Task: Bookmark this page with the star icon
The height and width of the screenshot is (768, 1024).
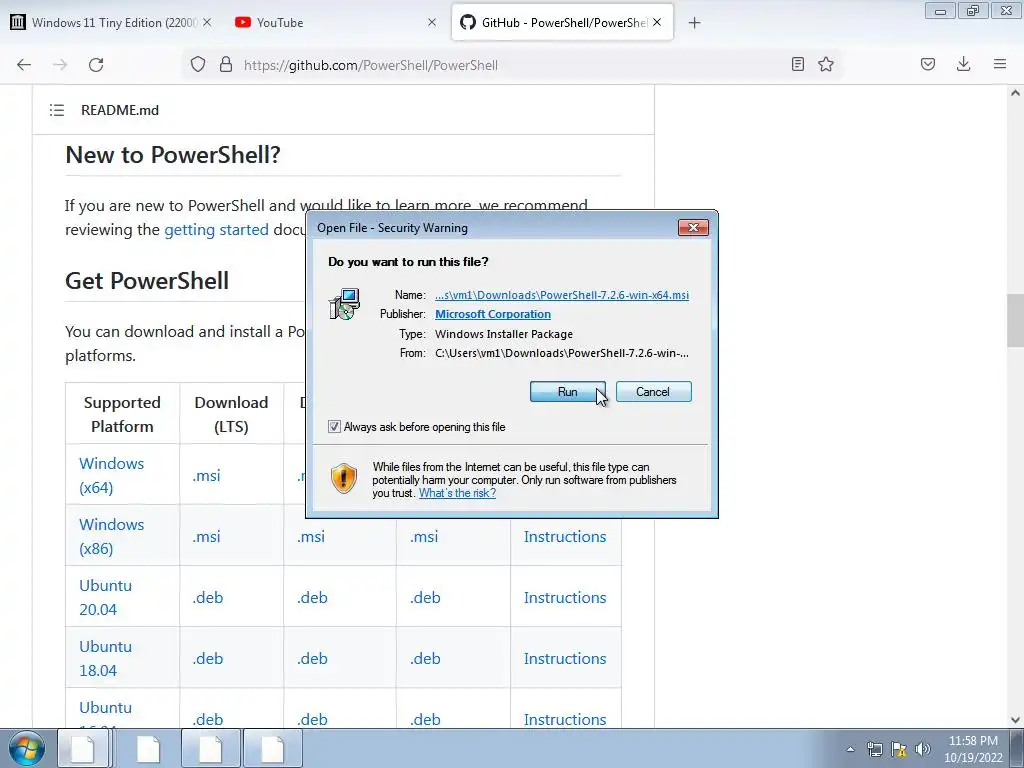Action: click(826, 64)
